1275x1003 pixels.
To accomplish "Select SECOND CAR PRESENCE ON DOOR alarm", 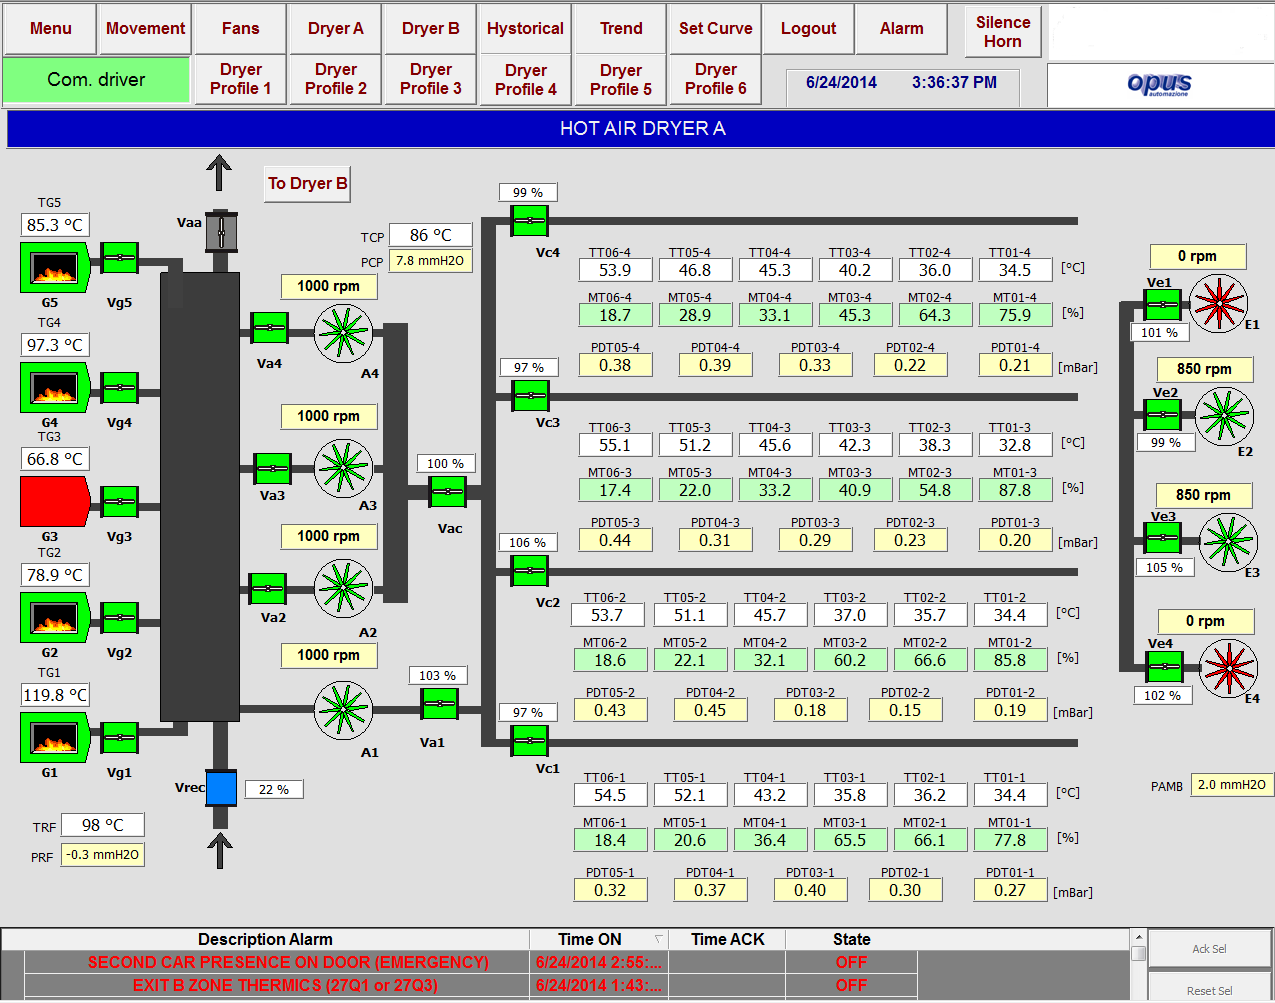I will click(x=470, y=962).
